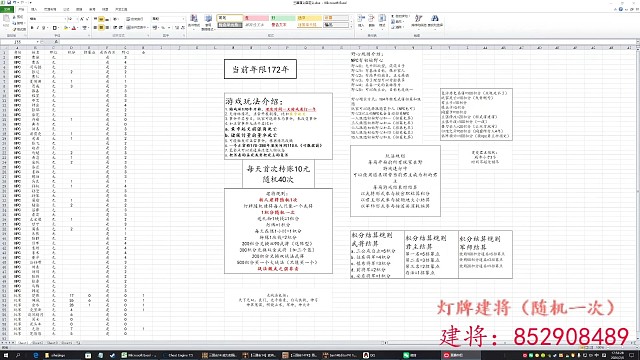Click the Excel Help question mark icon
The image size is (640, 360).
pyautogui.click(x=620, y=9)
